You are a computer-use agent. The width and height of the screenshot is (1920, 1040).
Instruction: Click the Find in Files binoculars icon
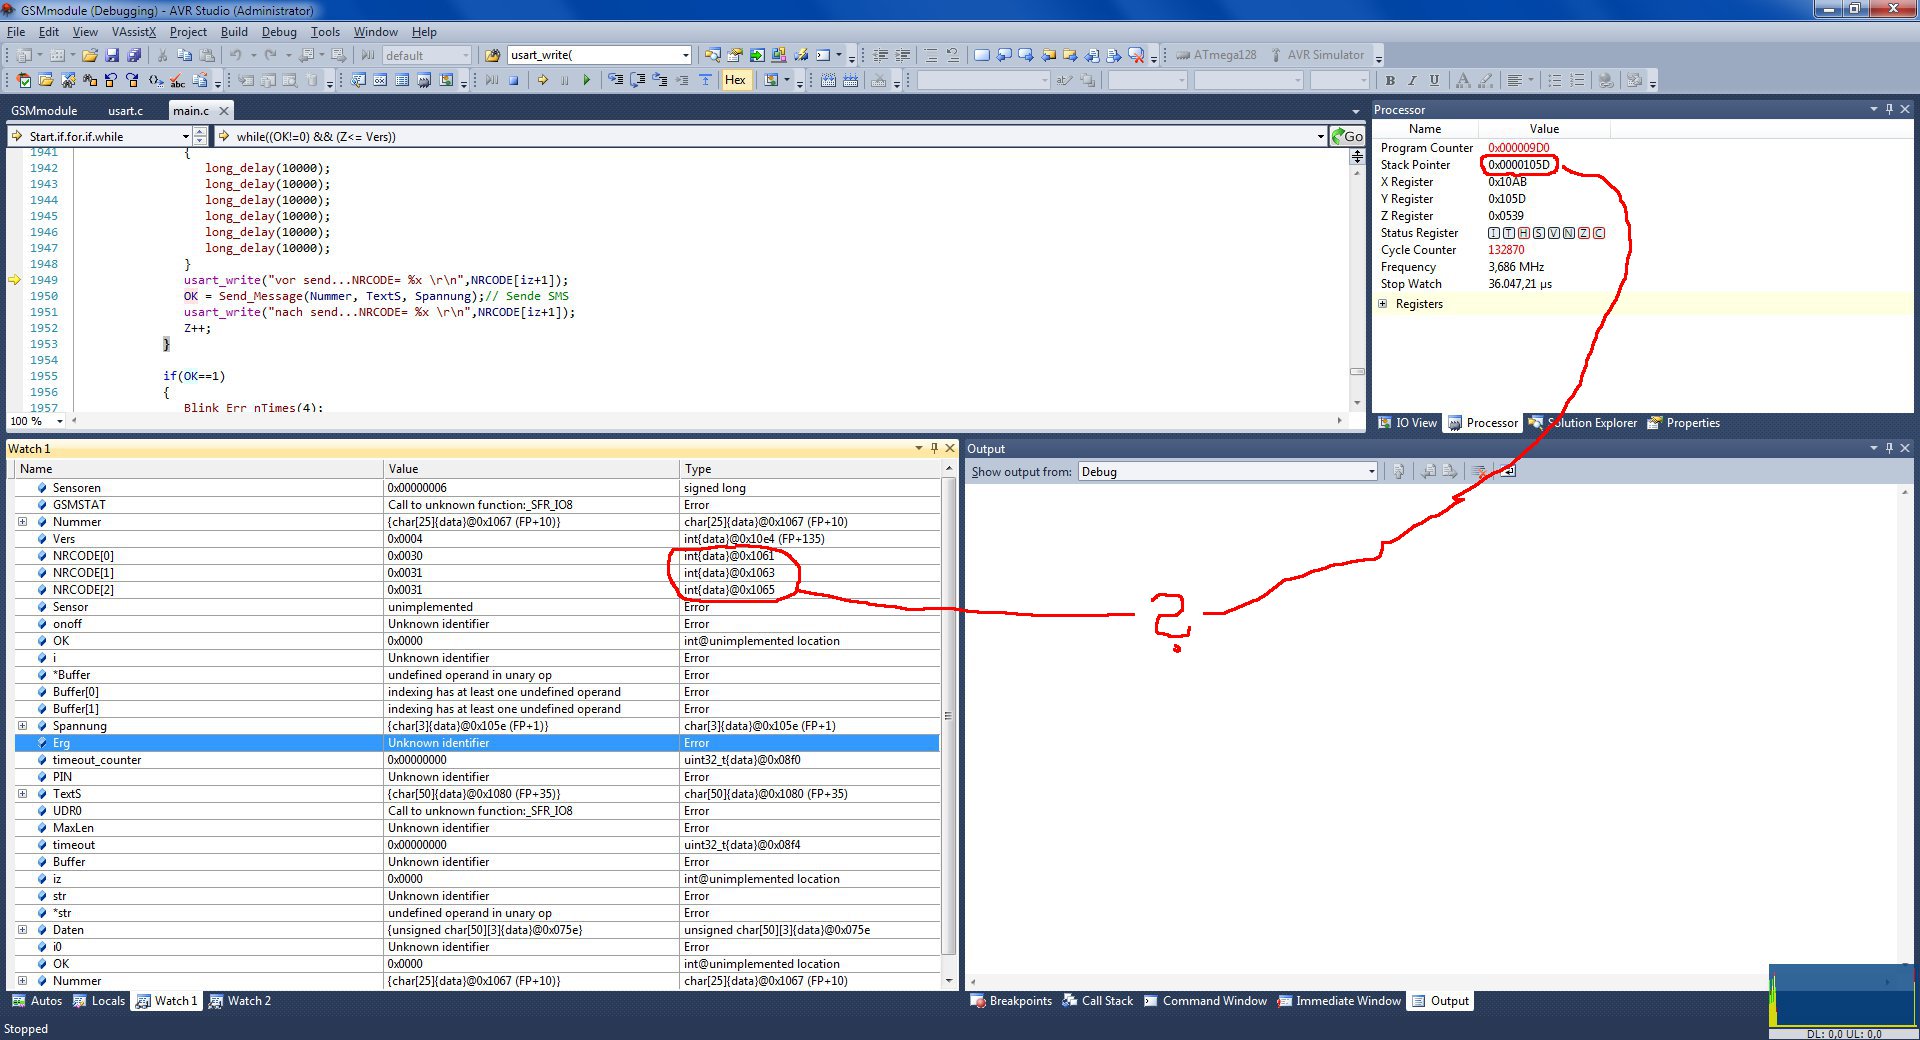point(492,55)
